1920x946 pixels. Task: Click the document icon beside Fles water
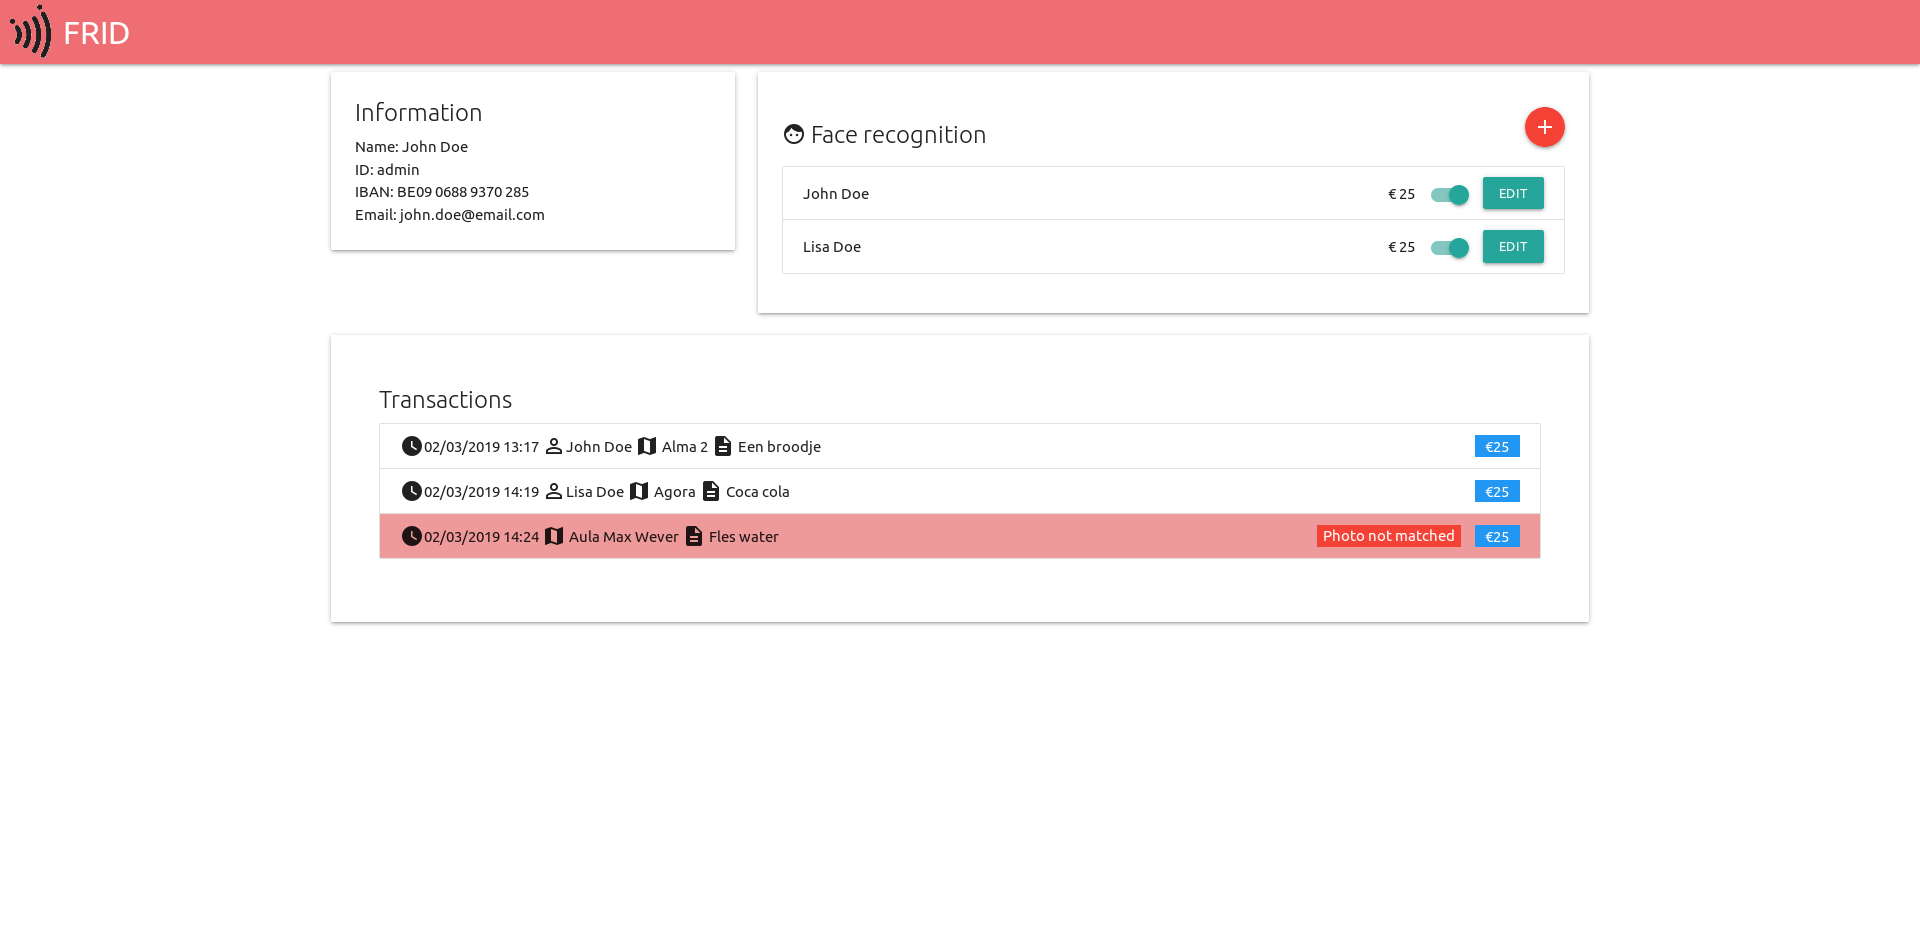click(694, 536)
